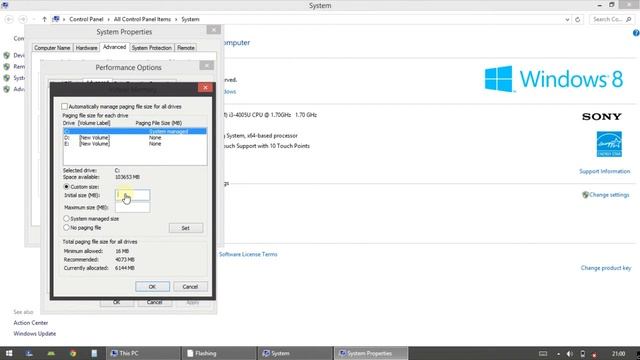
Task: Switch to System taskbar window
Action: tap(295, 353)
